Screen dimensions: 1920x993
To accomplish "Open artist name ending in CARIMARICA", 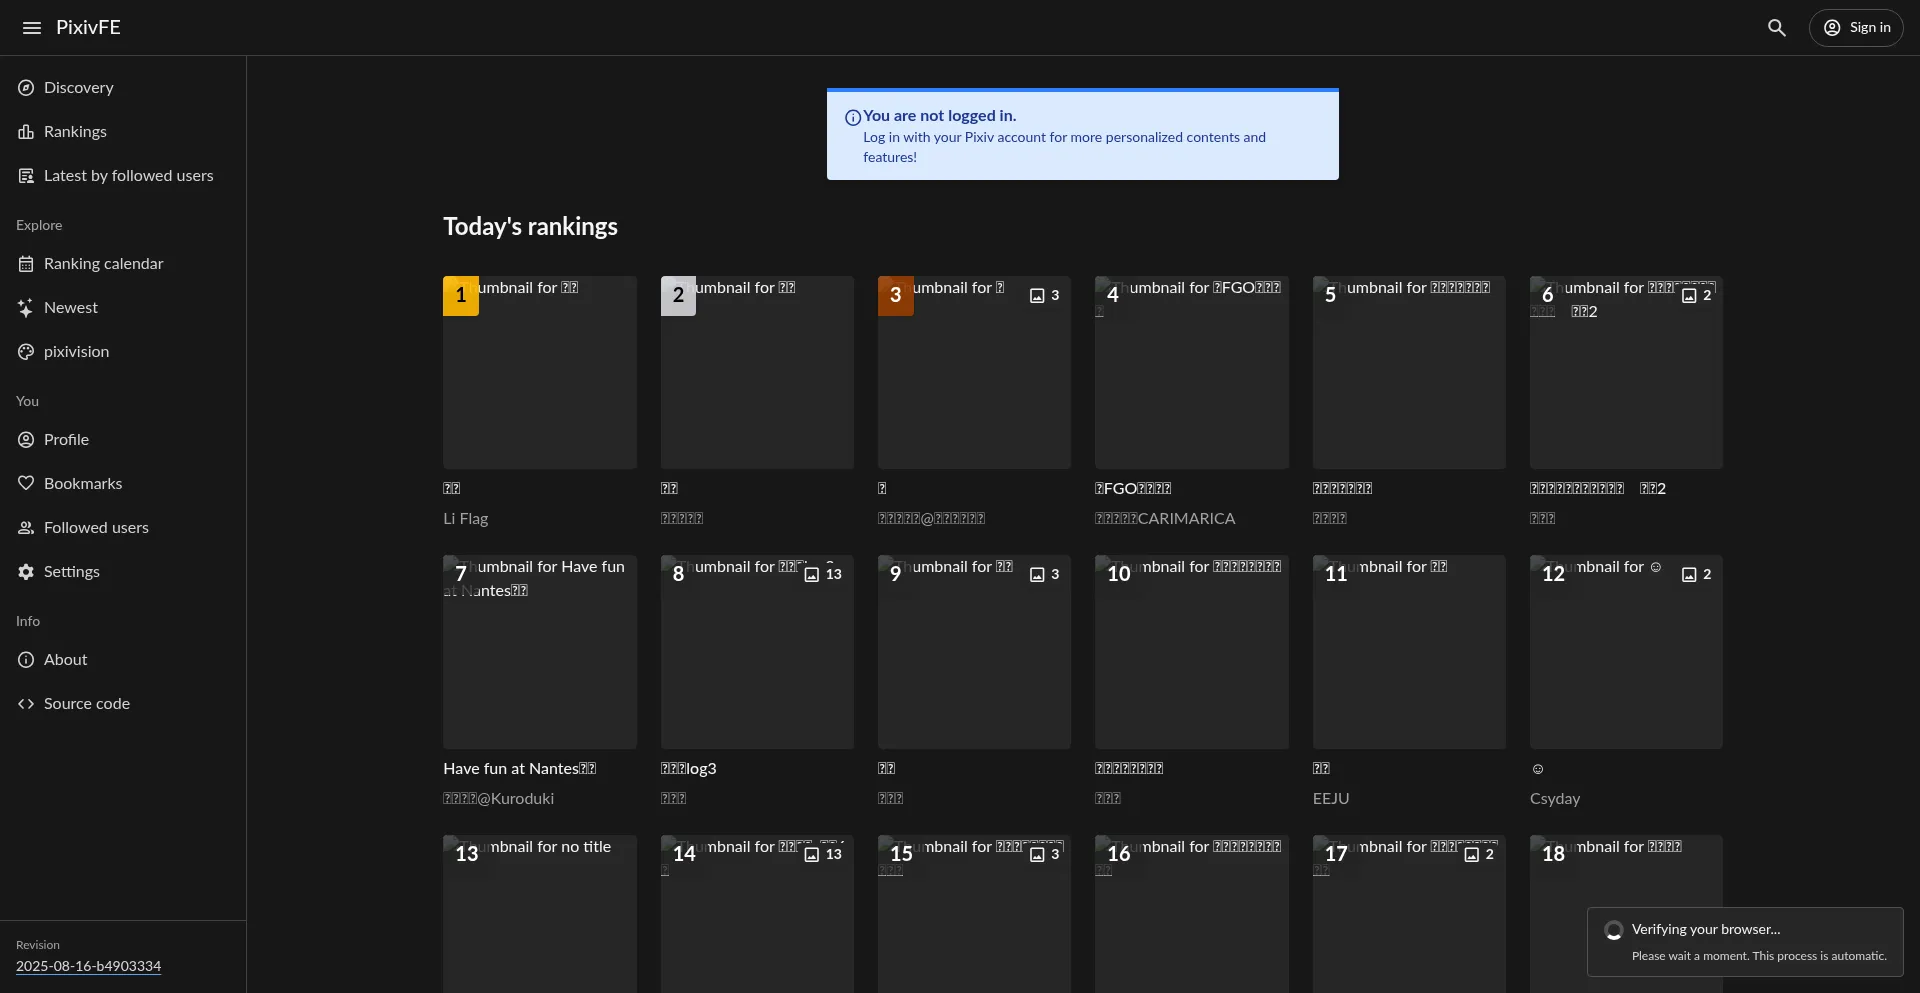I will point(1165,519).
